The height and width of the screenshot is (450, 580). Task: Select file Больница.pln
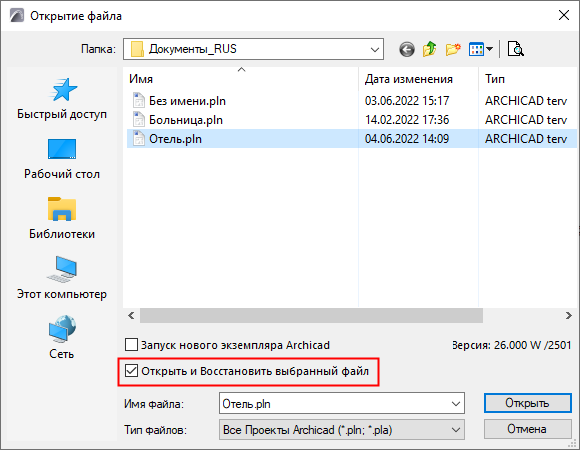coord(186,120)
